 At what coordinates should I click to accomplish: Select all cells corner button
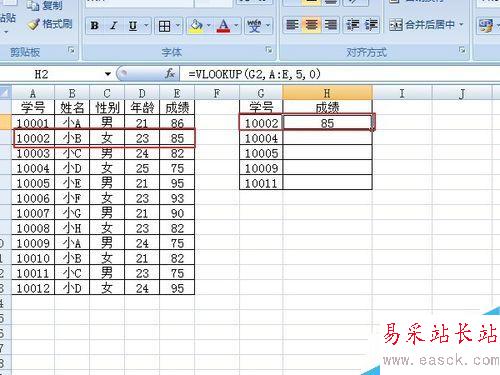click(x=5, y=92)
